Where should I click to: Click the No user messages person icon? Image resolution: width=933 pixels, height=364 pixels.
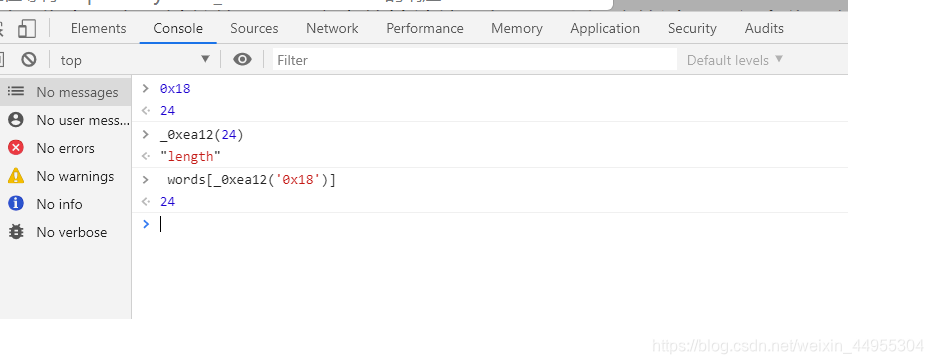tap(16, 120)
